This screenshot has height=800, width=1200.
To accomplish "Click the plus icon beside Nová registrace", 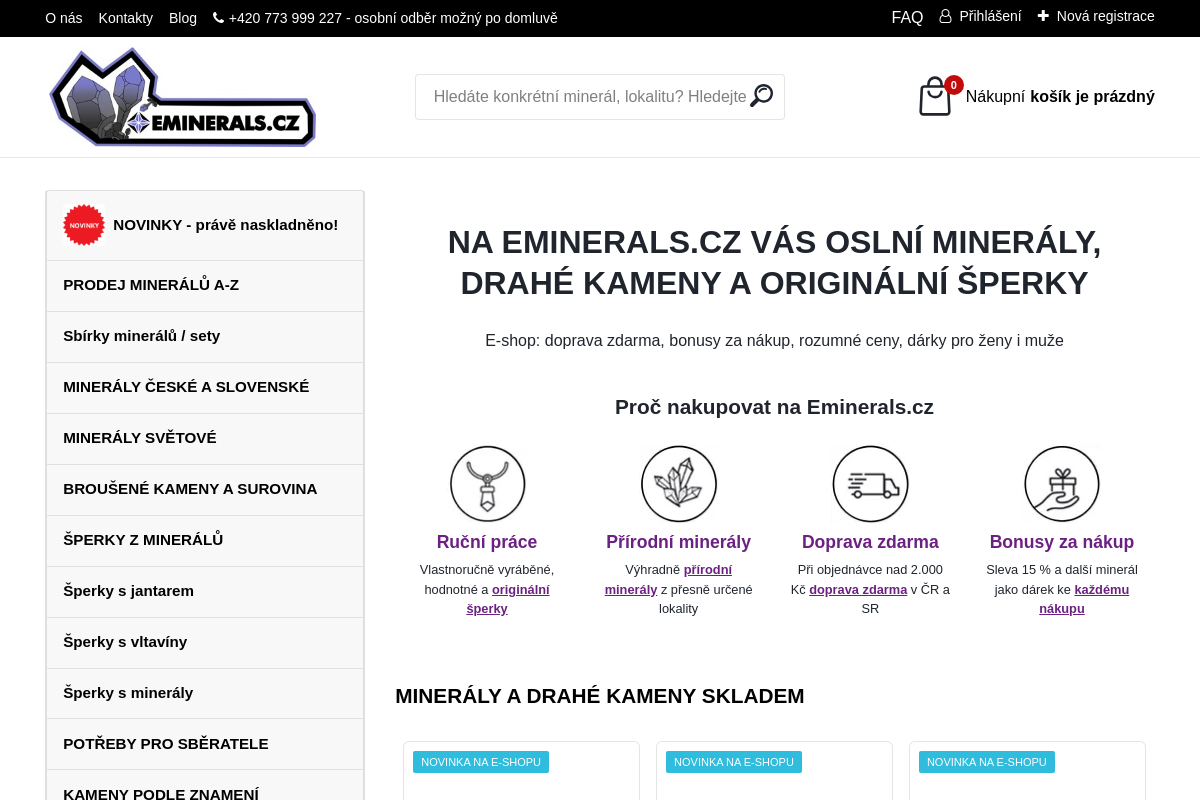I will [1043, 16].
